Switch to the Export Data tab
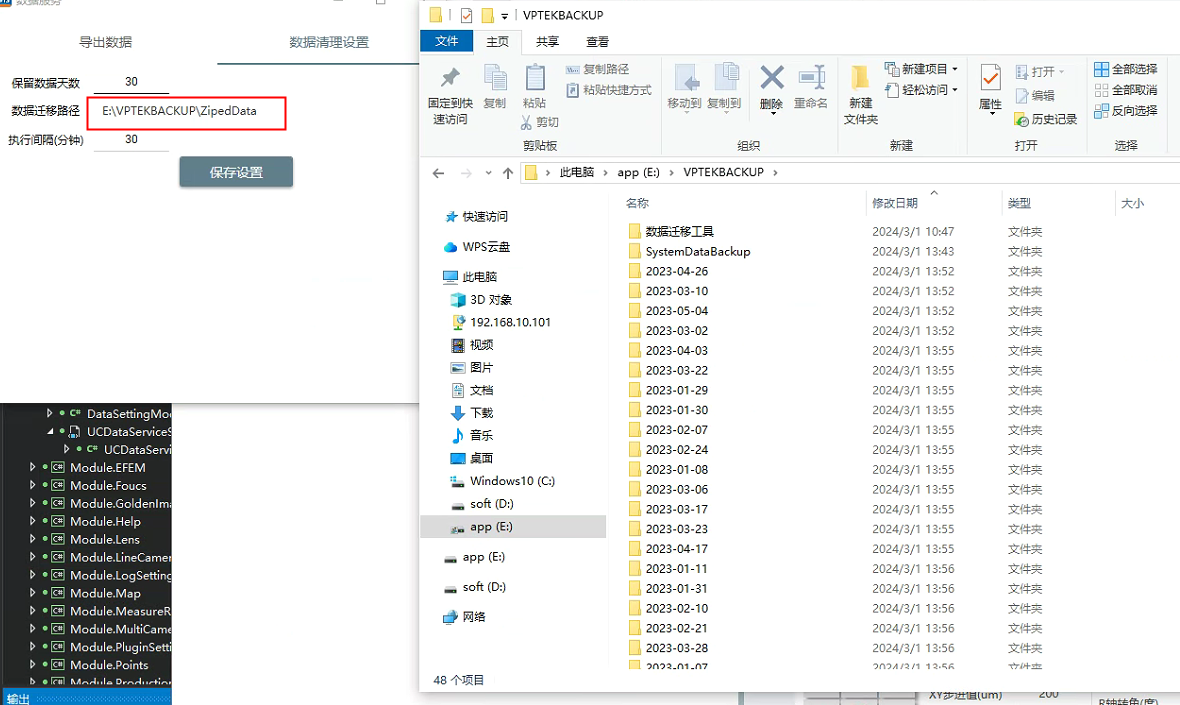The height and width of the screenshot is (705, 1180). pyautogui.click(x=106, y=42)
